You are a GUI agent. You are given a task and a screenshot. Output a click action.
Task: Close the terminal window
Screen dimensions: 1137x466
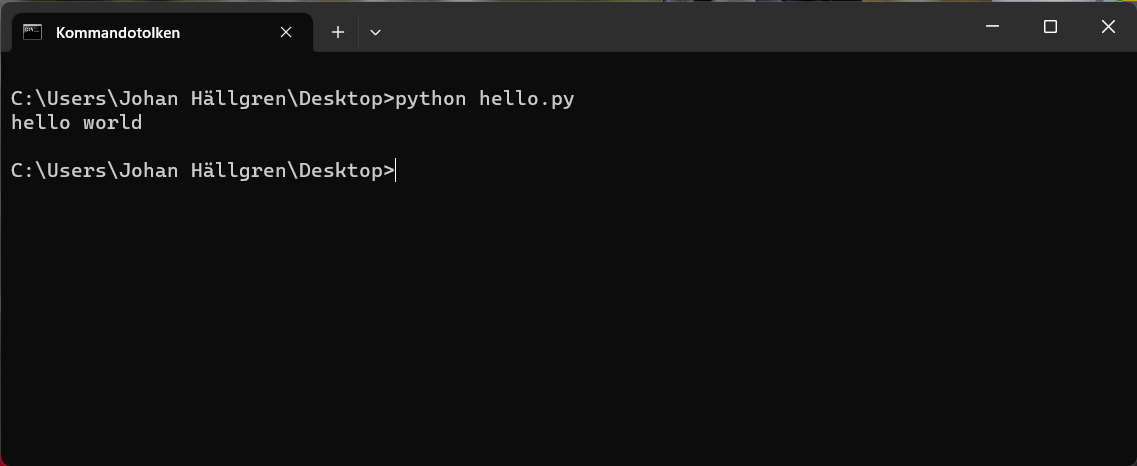1108,27
